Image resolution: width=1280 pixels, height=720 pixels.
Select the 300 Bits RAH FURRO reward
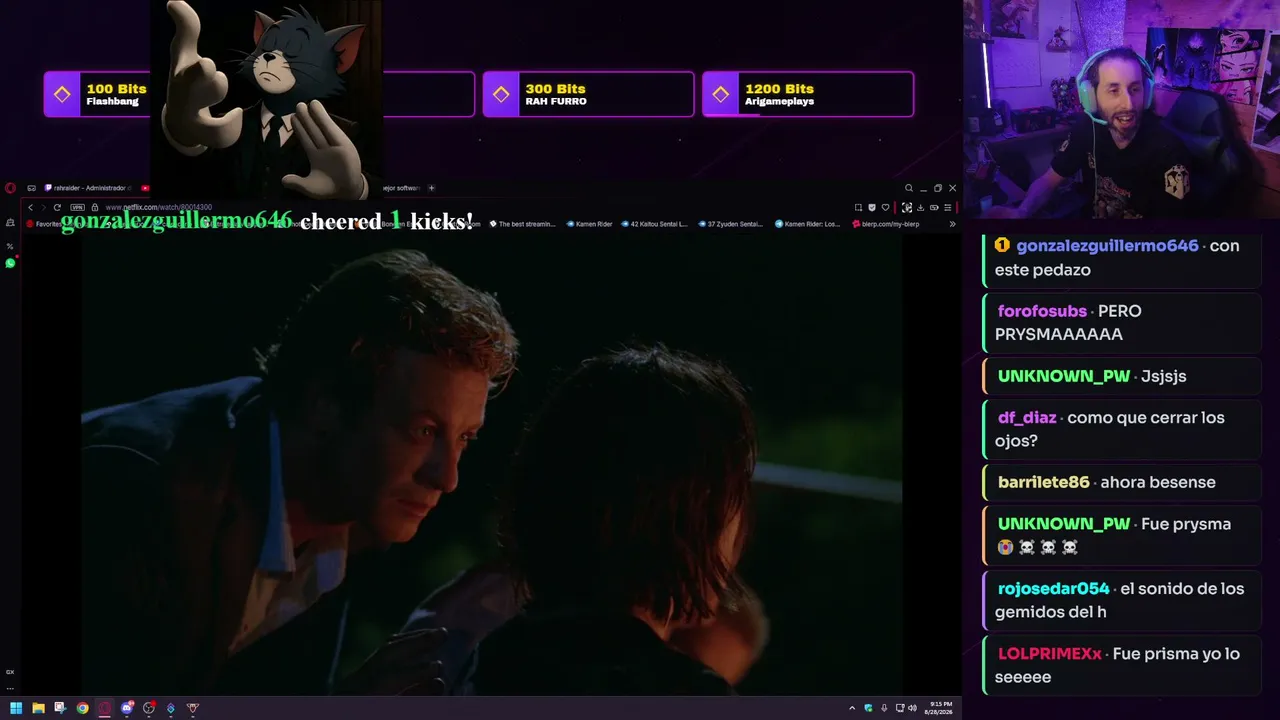[x=588, y=94]
